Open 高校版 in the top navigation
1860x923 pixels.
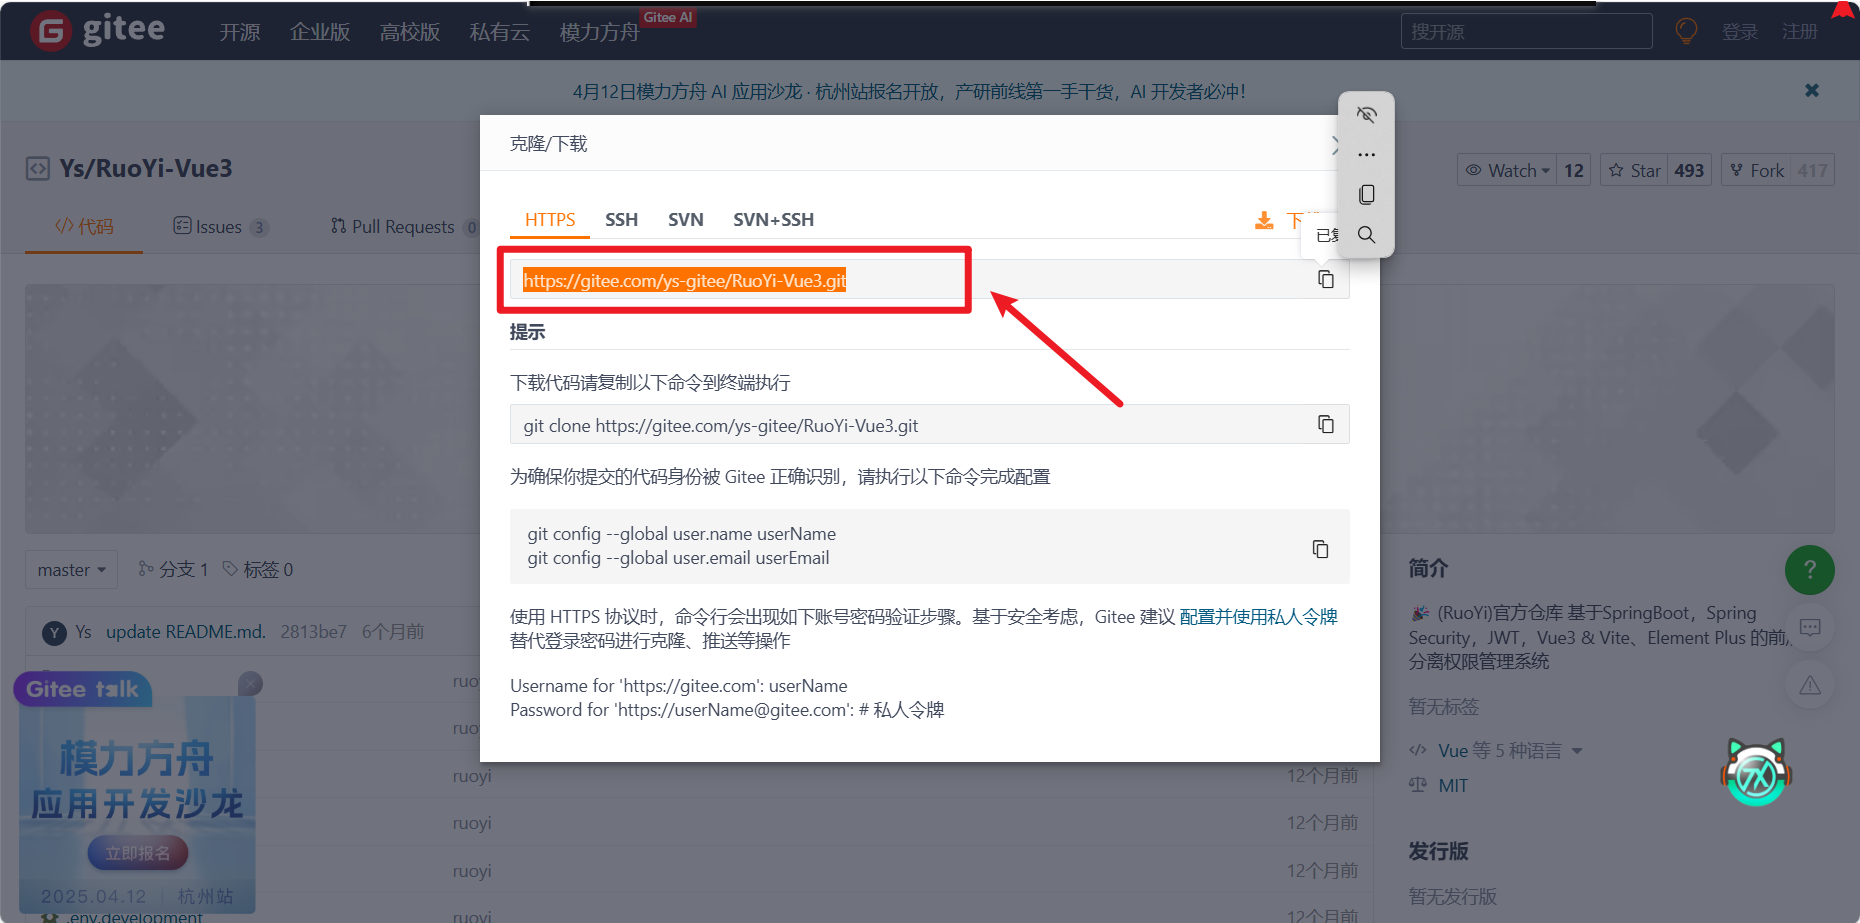[410, 32]
